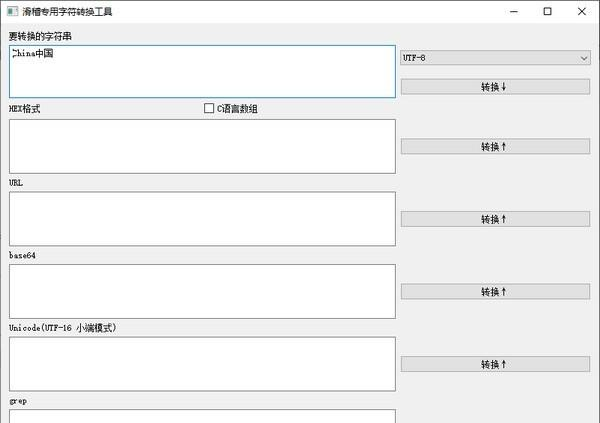The height and width of the screenshot is (423, 600).
Task: Click 转换↑ next to the Unicode box
Action: click(x=495, y=364)
